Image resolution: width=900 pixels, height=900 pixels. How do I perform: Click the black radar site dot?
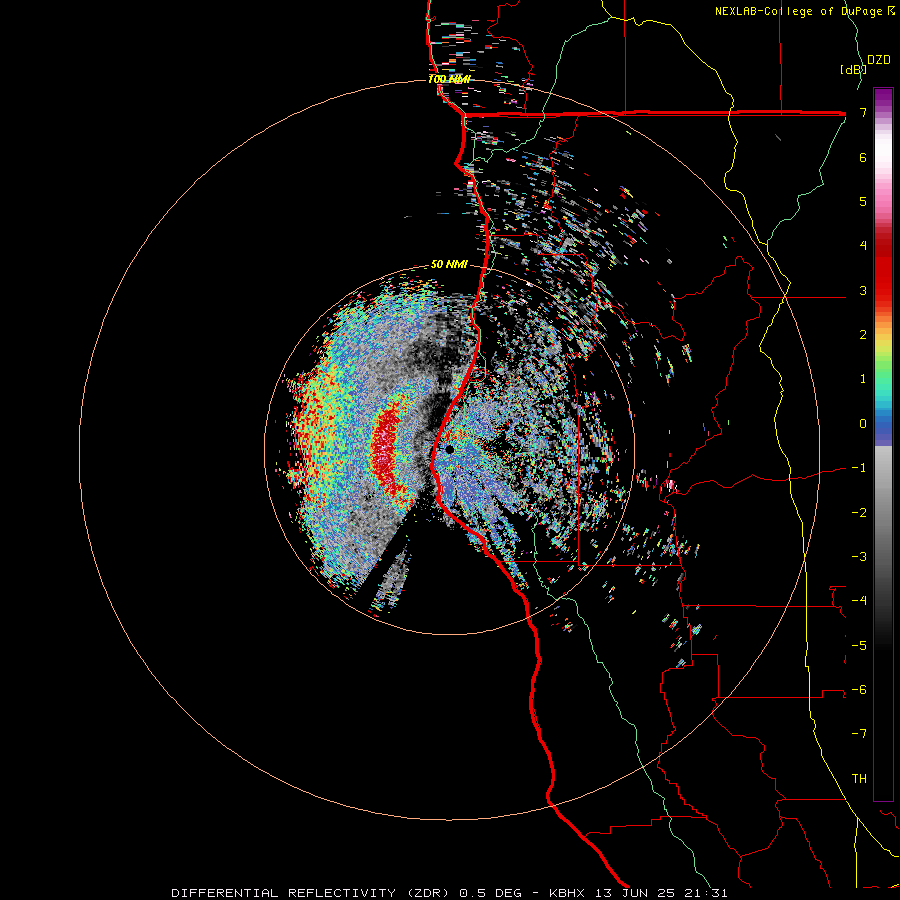(449, 449)
